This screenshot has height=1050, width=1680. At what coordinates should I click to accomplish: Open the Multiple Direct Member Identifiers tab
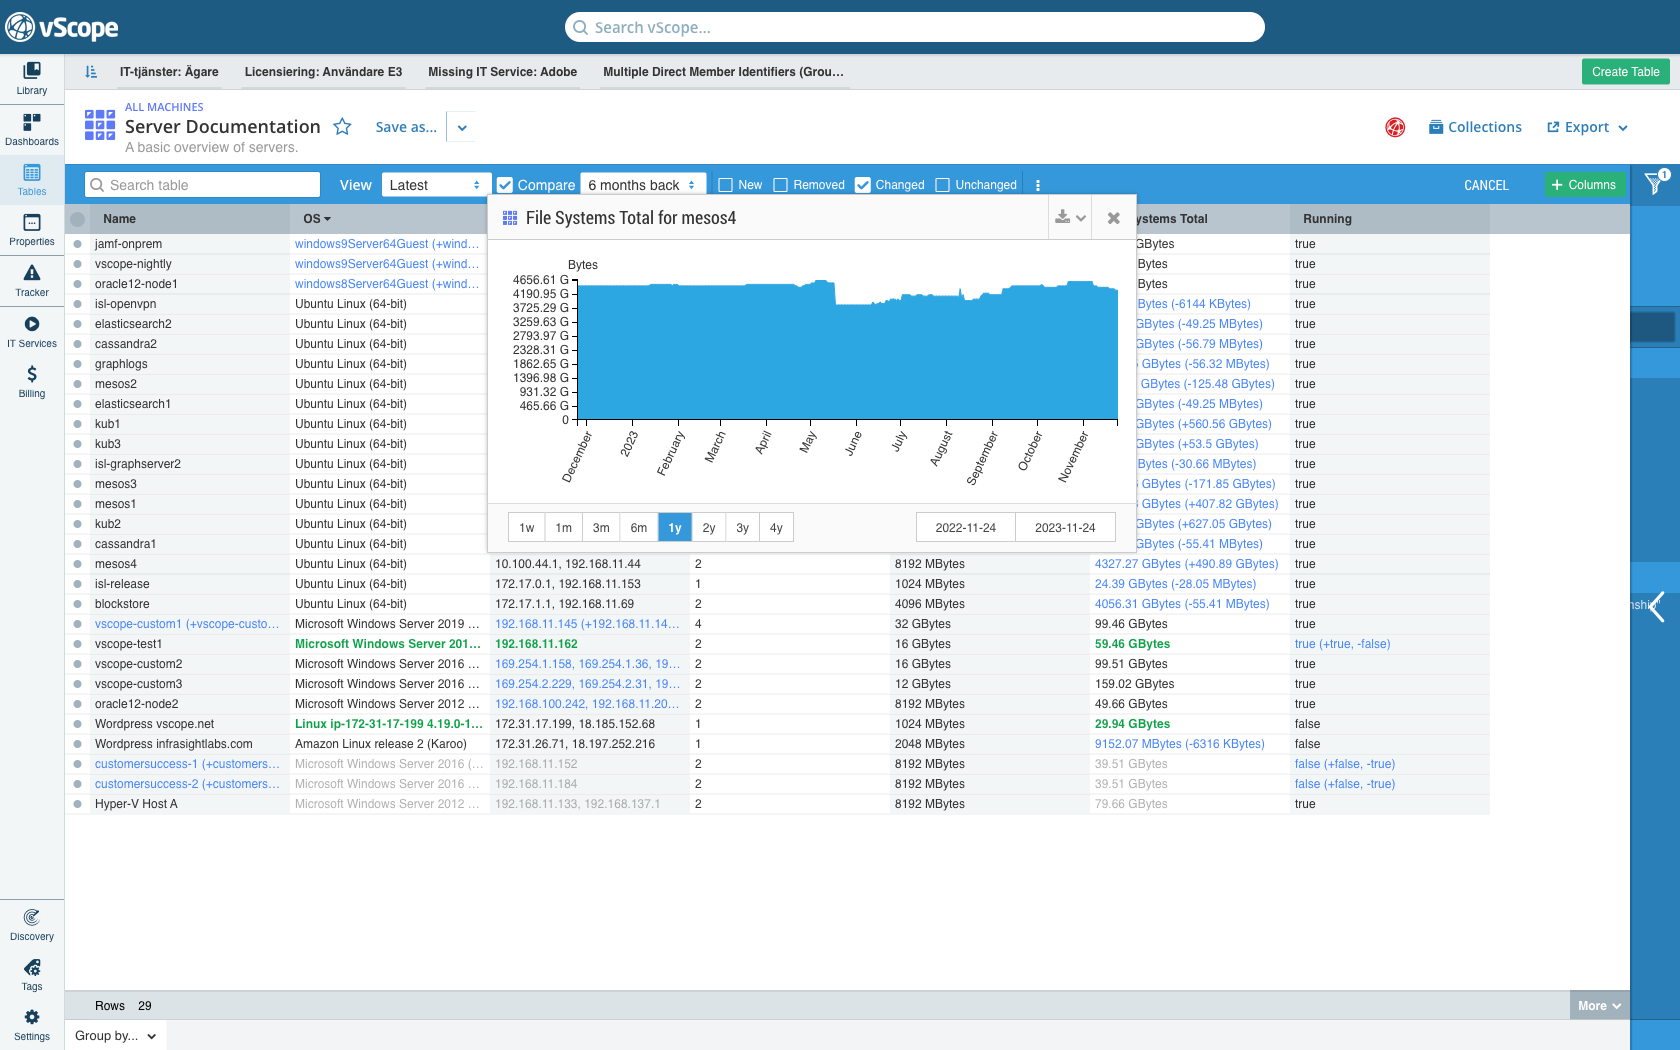724,72
